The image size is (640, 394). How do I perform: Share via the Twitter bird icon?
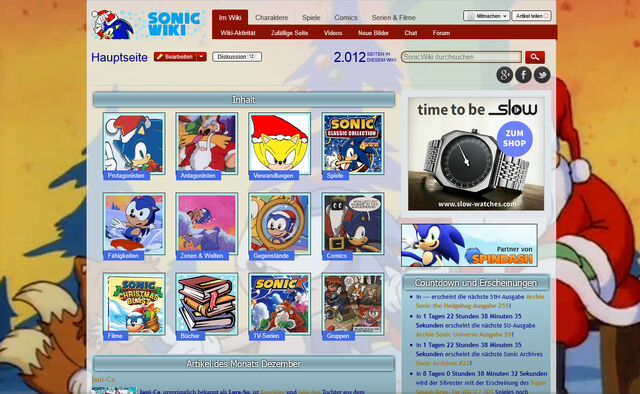[x=542, y=75]
